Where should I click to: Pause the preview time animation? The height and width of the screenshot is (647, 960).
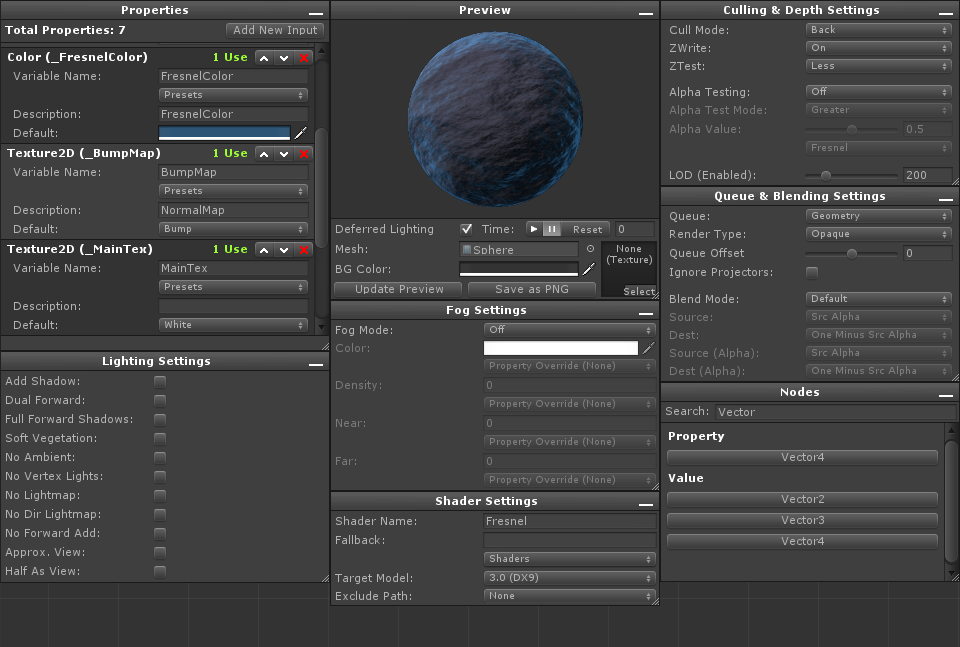(552, 230)
